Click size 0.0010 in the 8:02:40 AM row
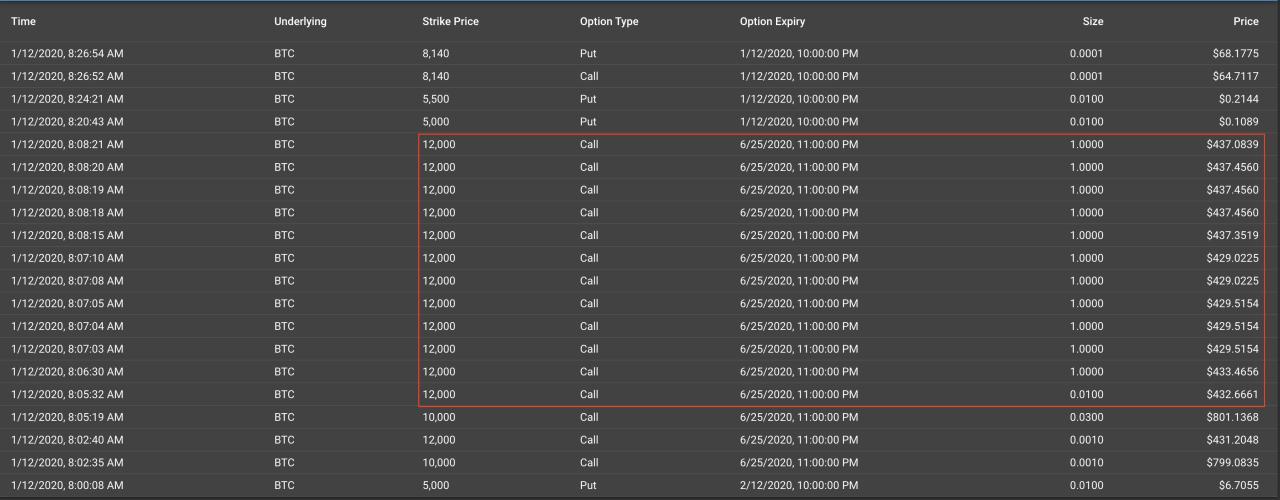Image resolution: width=1280 pixels, height=500 pixels. tap(1087, 440)
